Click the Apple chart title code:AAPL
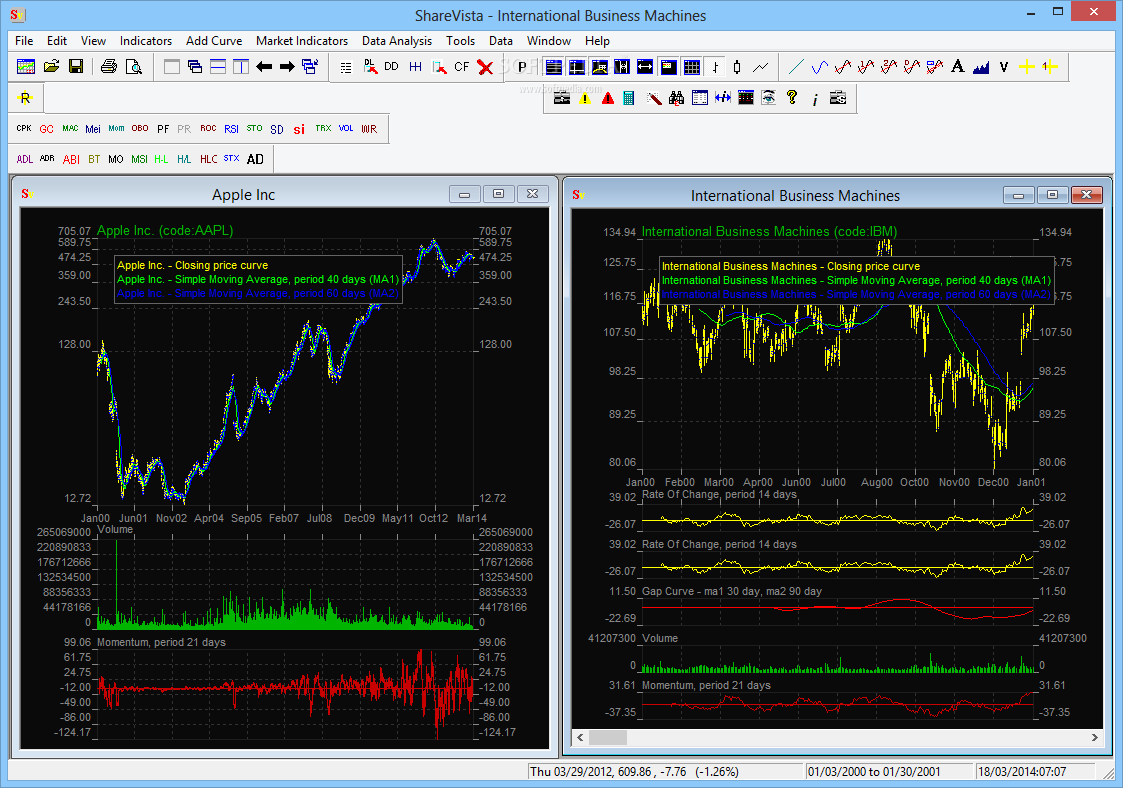The width and height of the screenshot is (1123, 788). (x=165, y=231)
